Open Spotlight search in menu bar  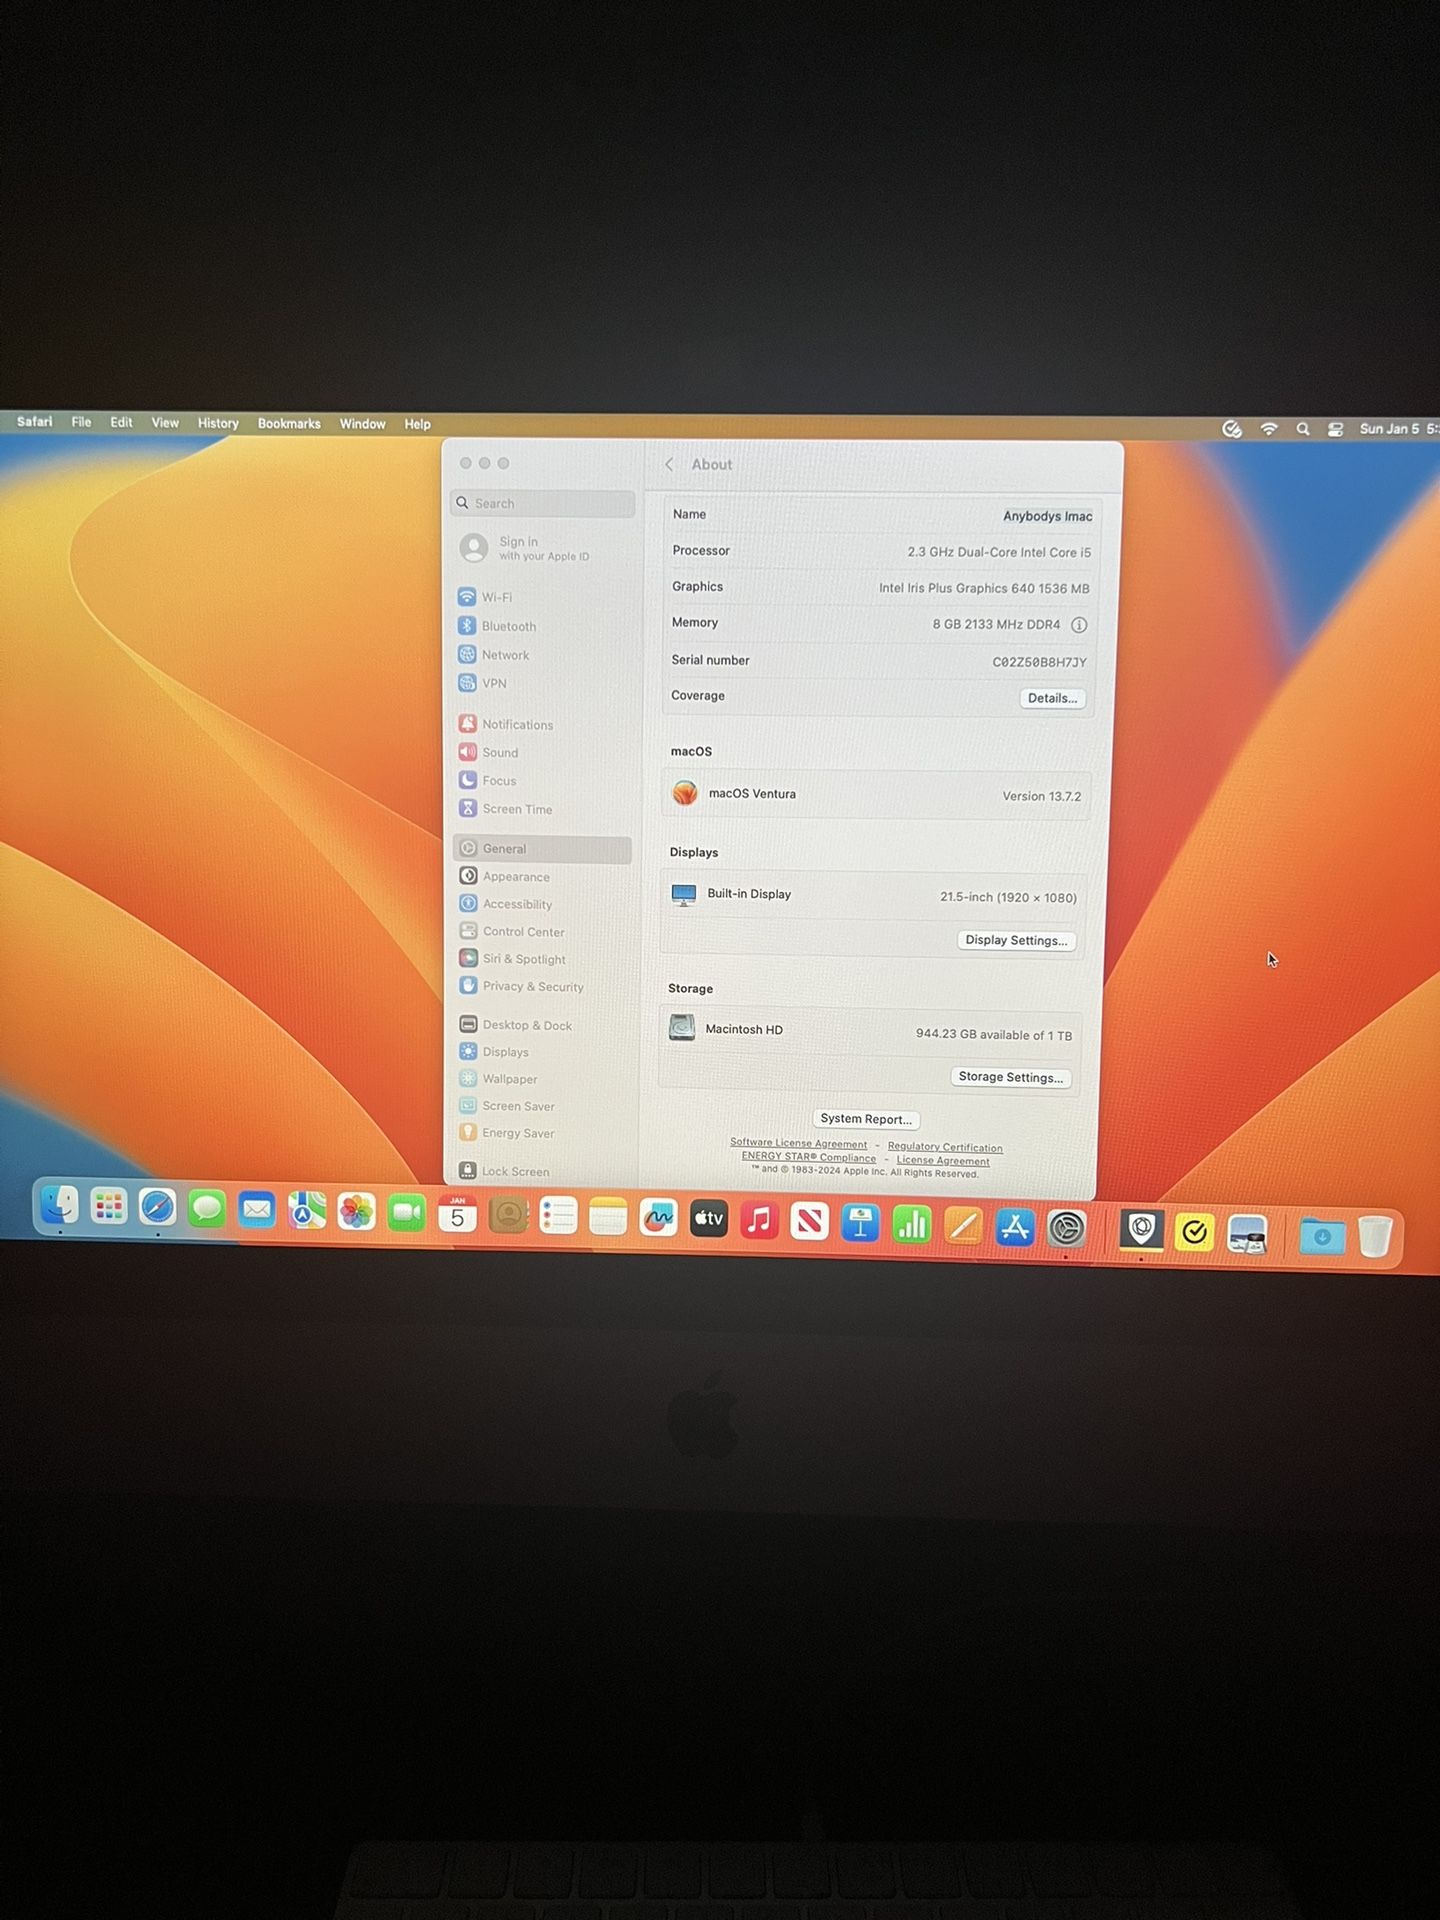point(1303,429)
